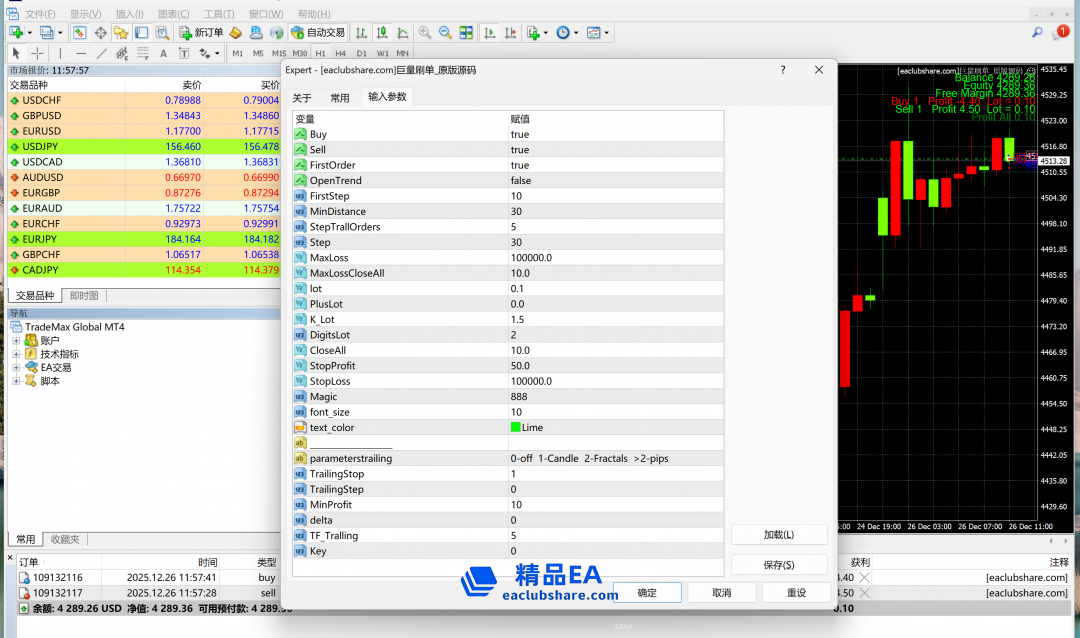Select the crosshair cursor tool

pyautogui.click(x=37, y=53)
